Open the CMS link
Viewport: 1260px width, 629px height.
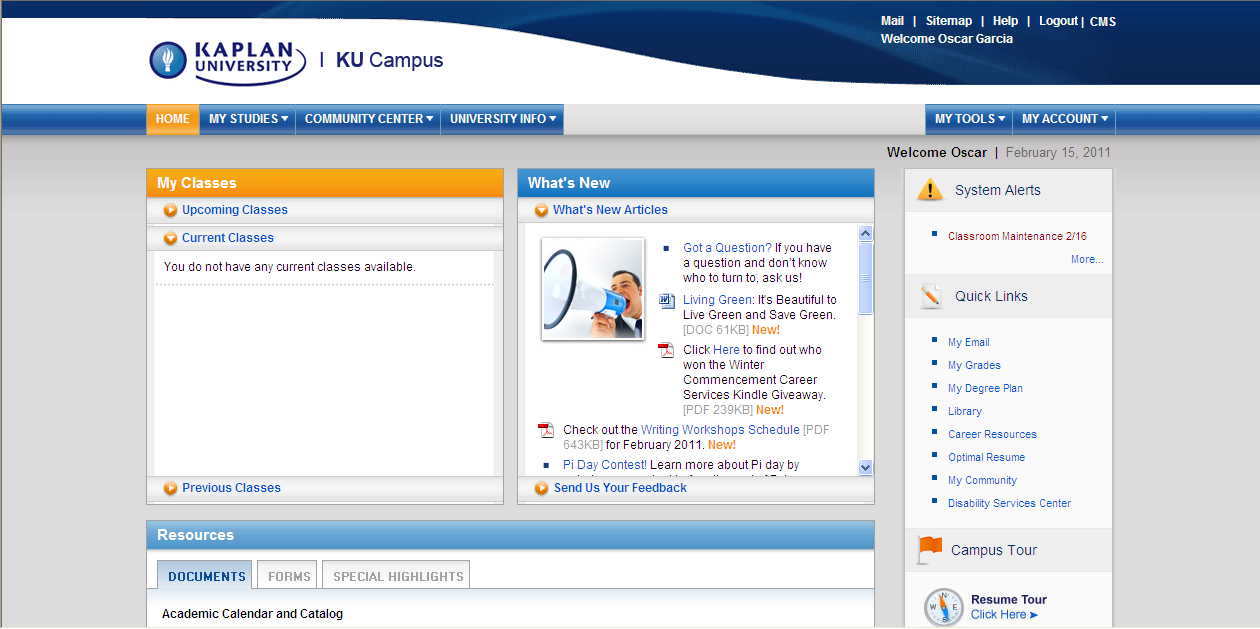[x=1103, y=22]
